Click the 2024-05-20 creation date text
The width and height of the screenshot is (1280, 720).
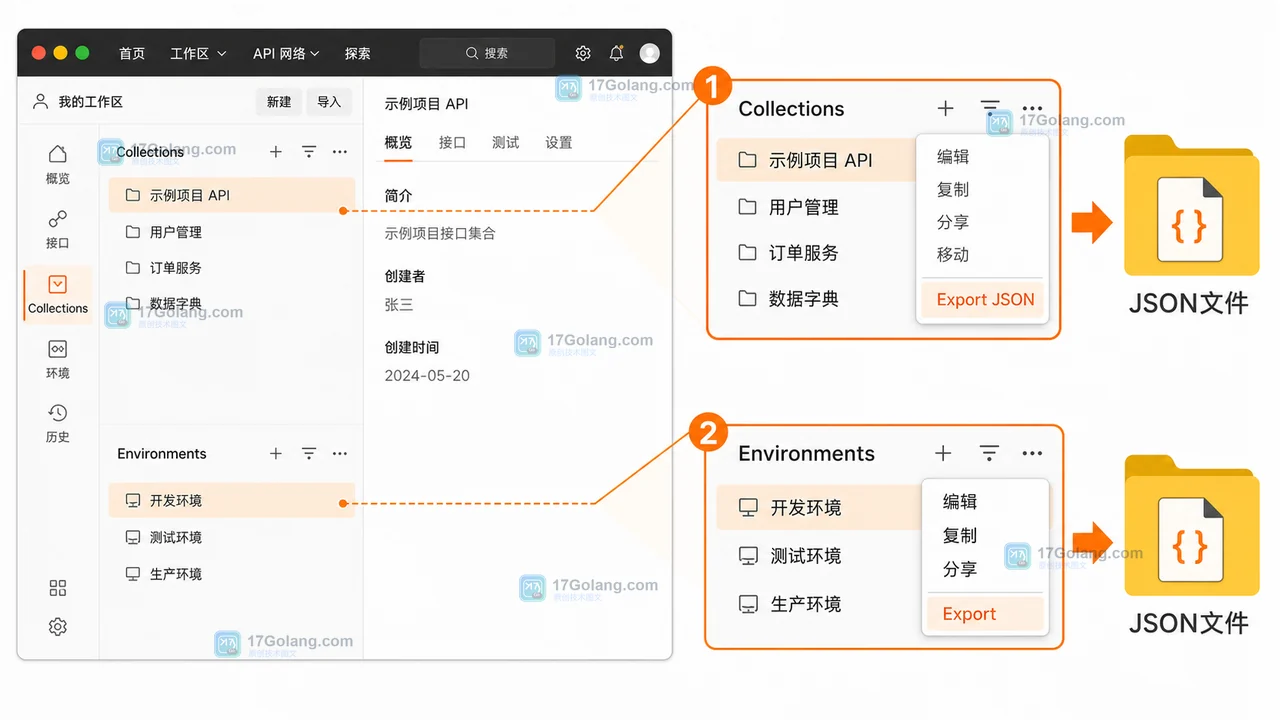[x=427, y=376]
